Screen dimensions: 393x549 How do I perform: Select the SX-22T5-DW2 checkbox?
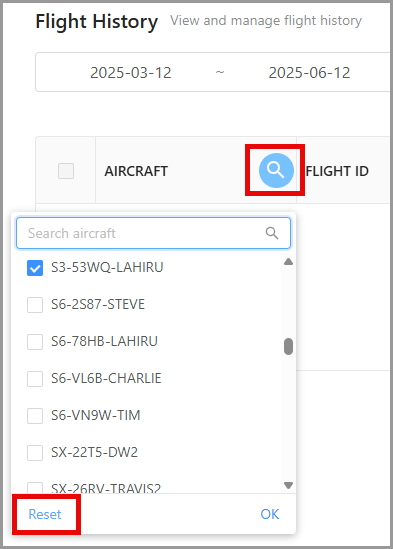click(35, 453)
